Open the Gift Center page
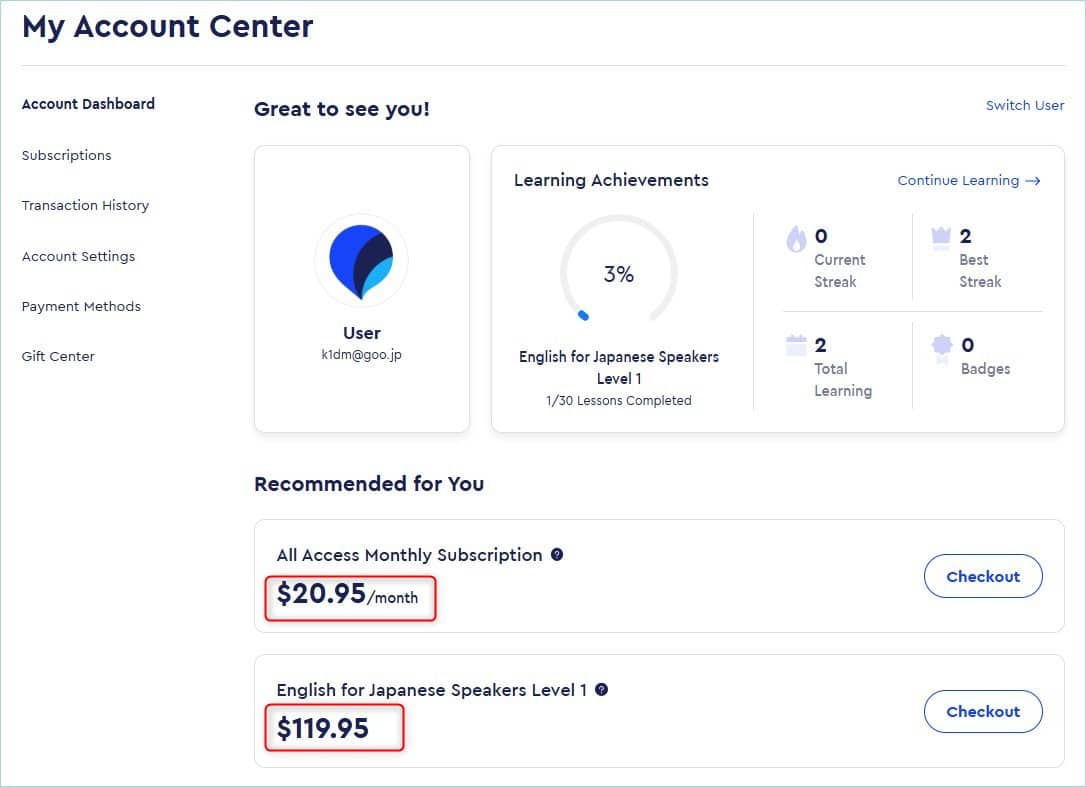Viewport: 1086px width, 787px height. click(x=58, y=356)
